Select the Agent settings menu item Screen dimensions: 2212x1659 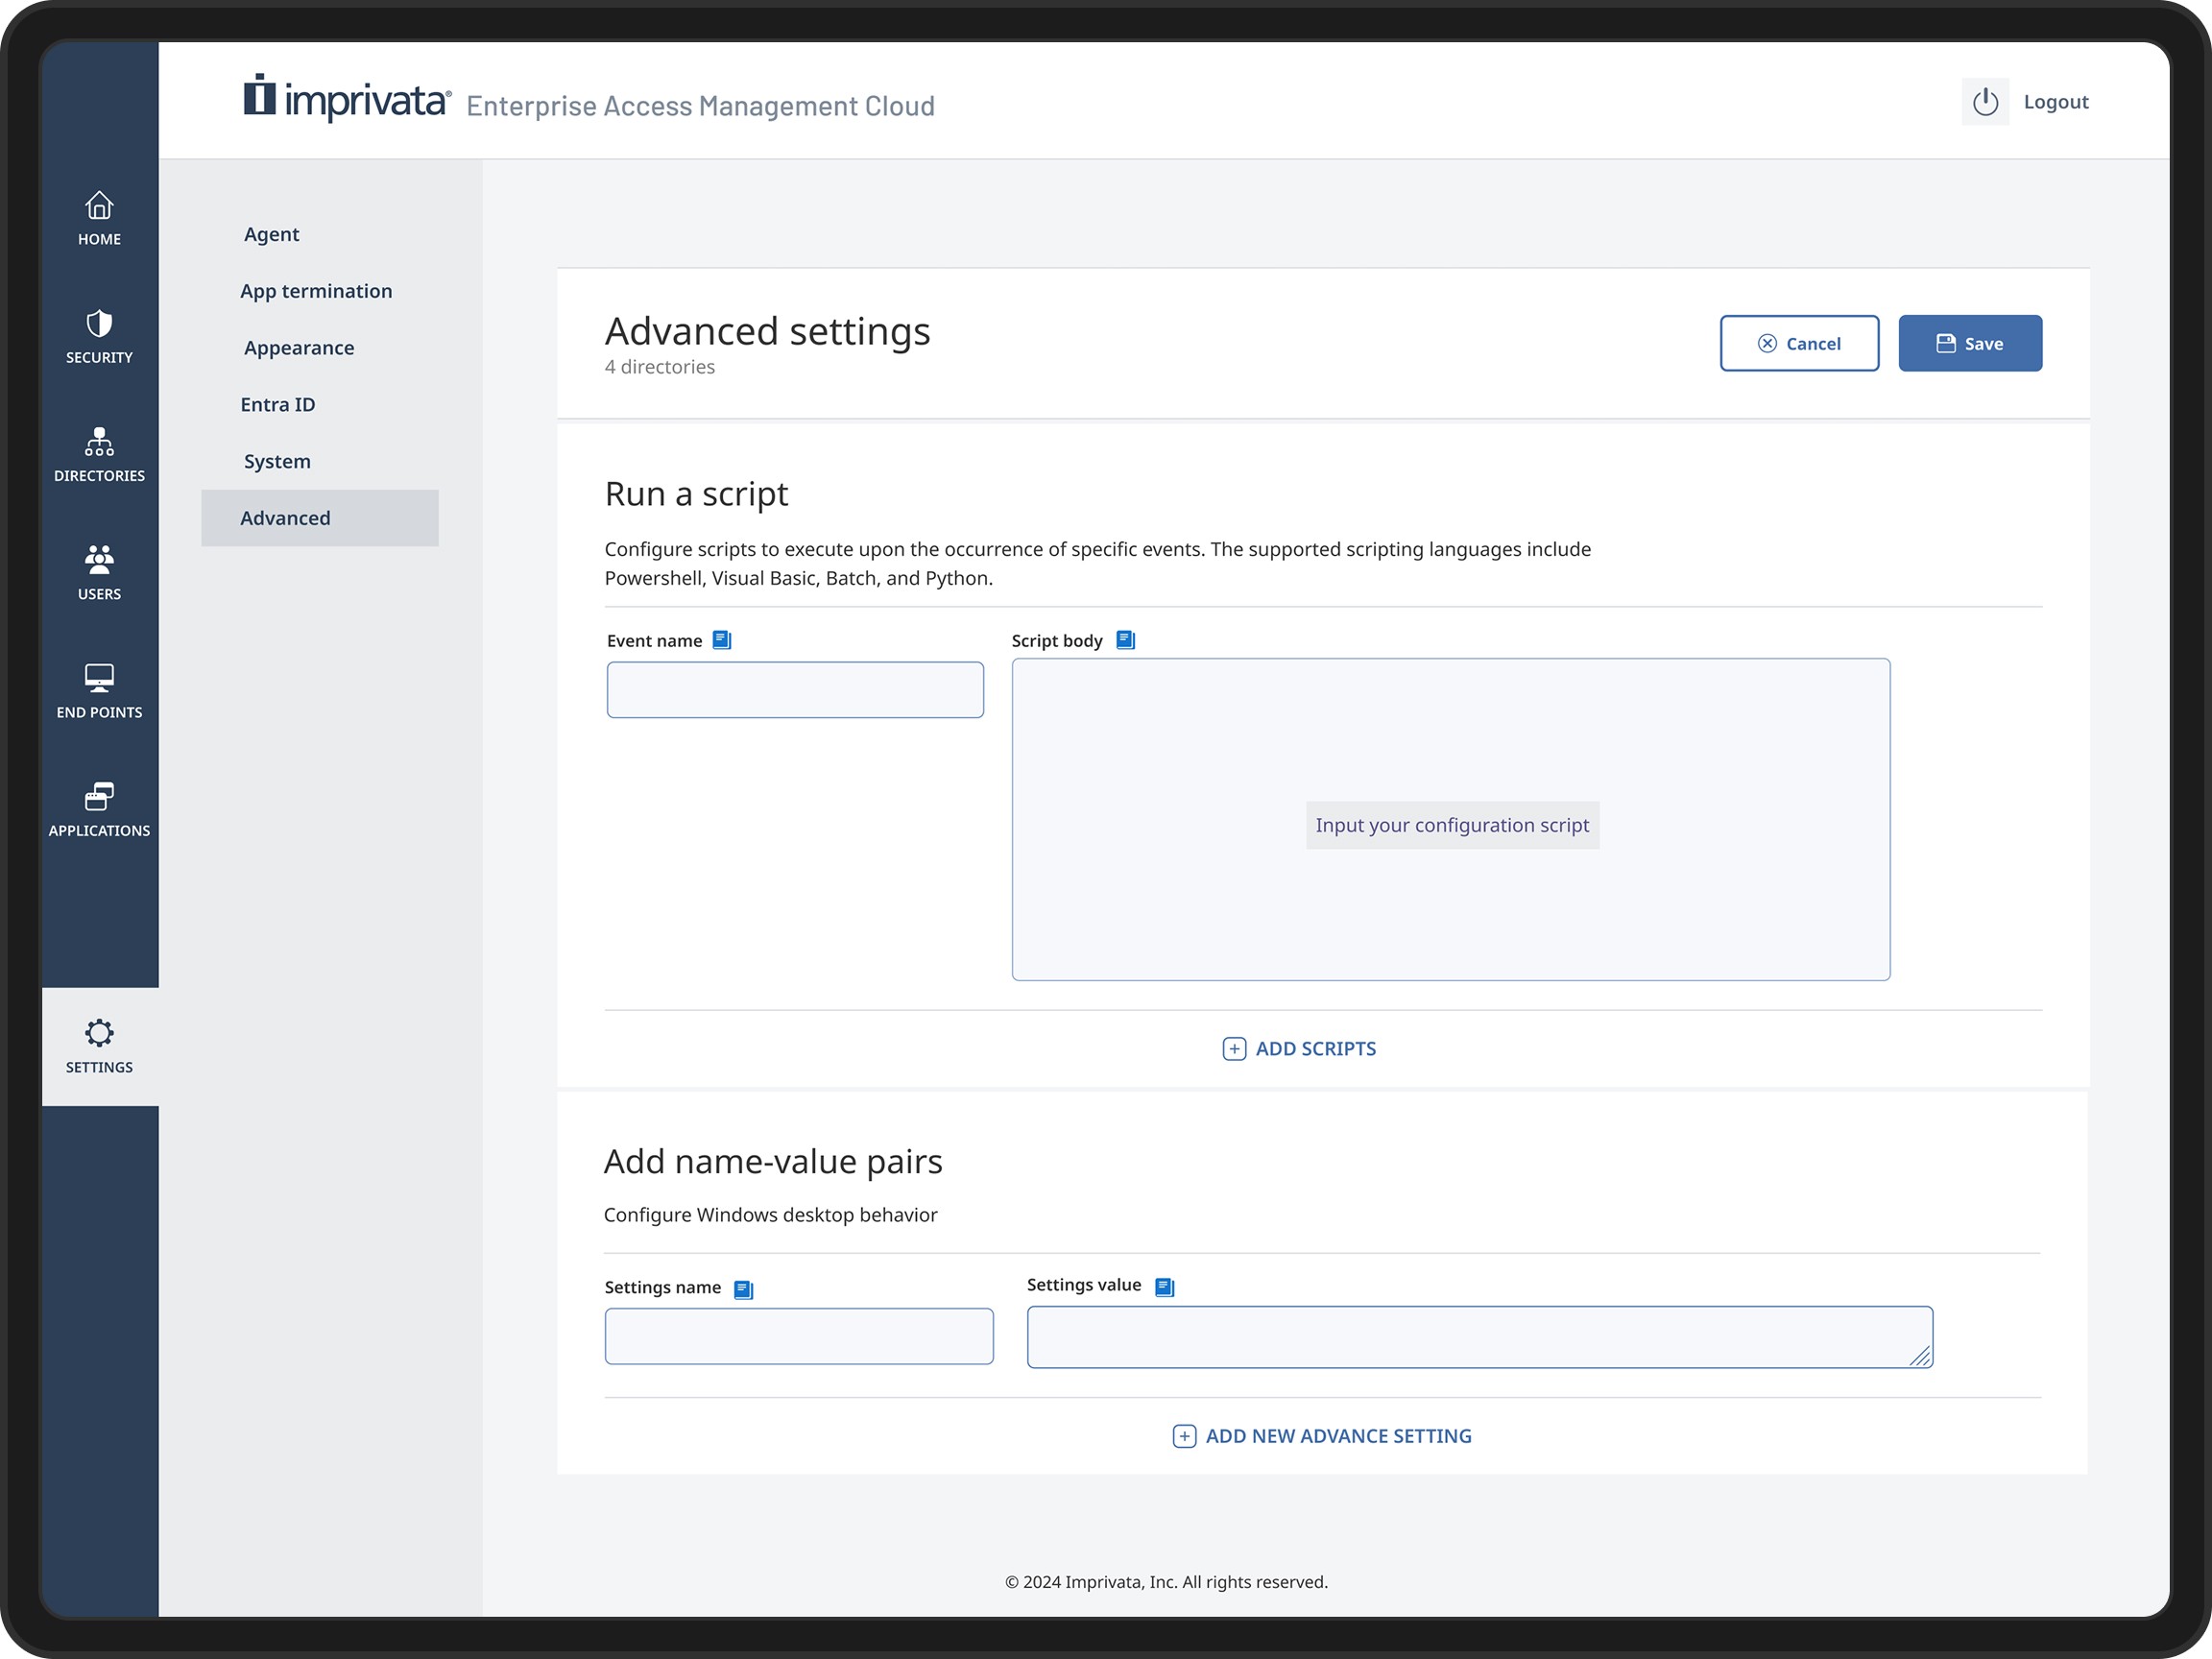pos(271,234)
